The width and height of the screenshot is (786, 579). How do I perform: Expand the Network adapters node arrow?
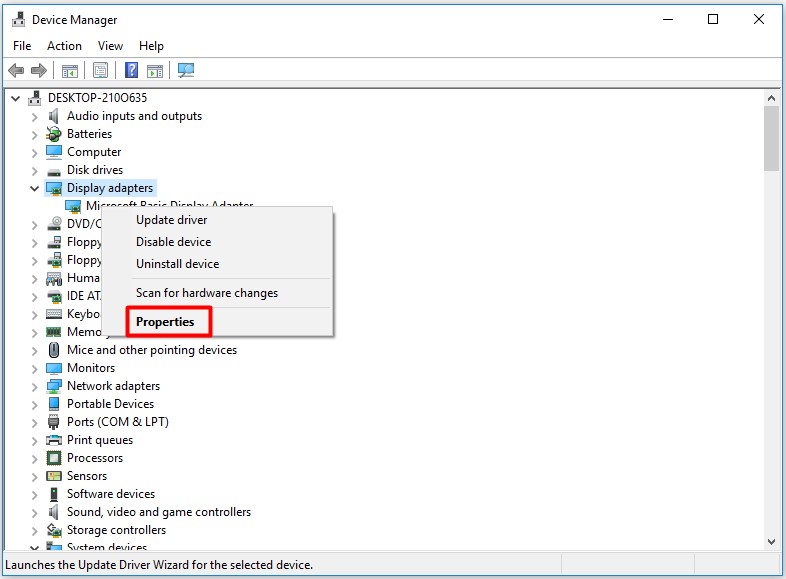click(35, 387)
